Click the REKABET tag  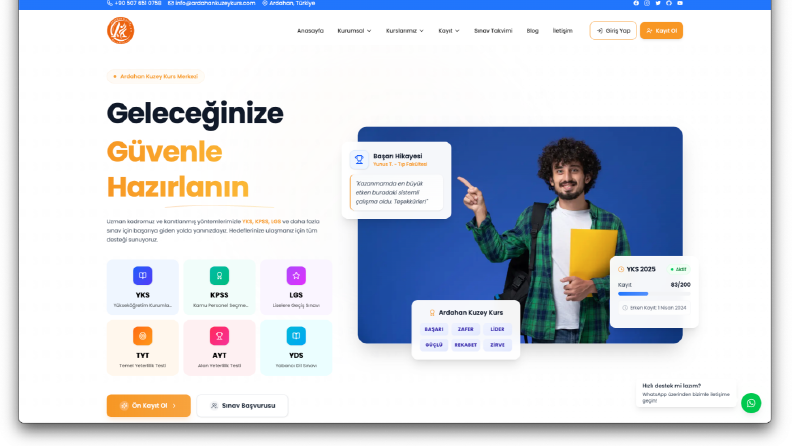tap(466, 345)
